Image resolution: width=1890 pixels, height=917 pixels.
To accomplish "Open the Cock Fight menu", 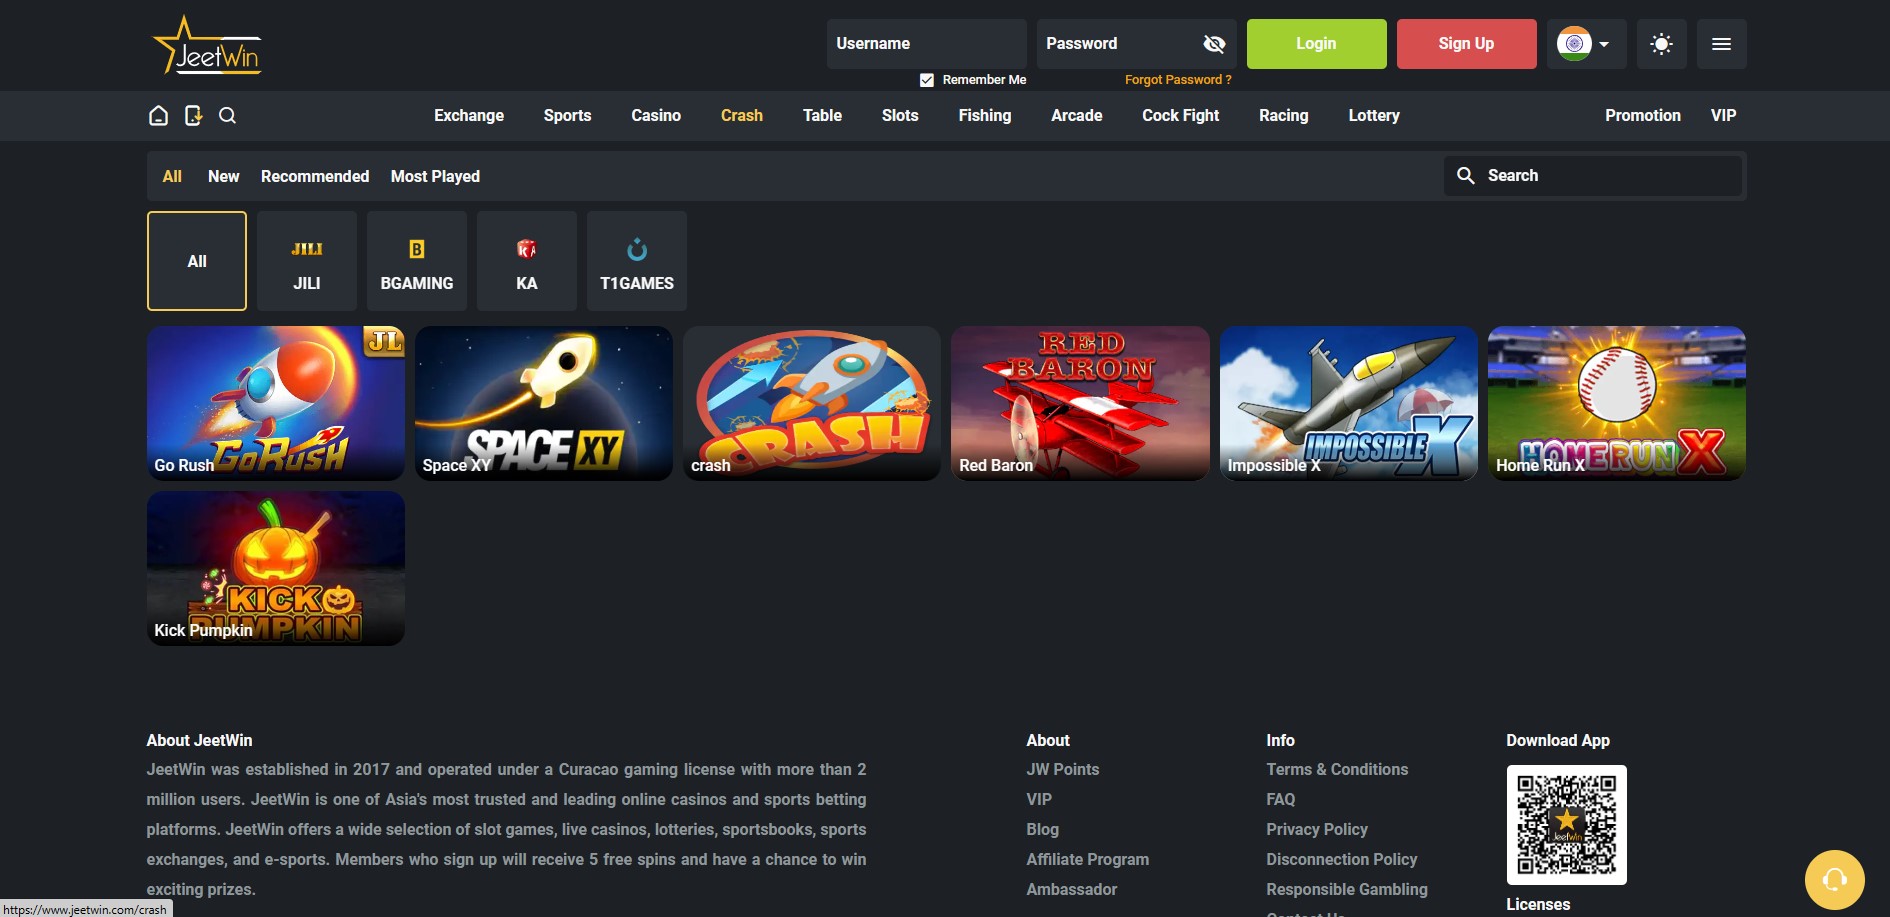I will coord(1181,115).
